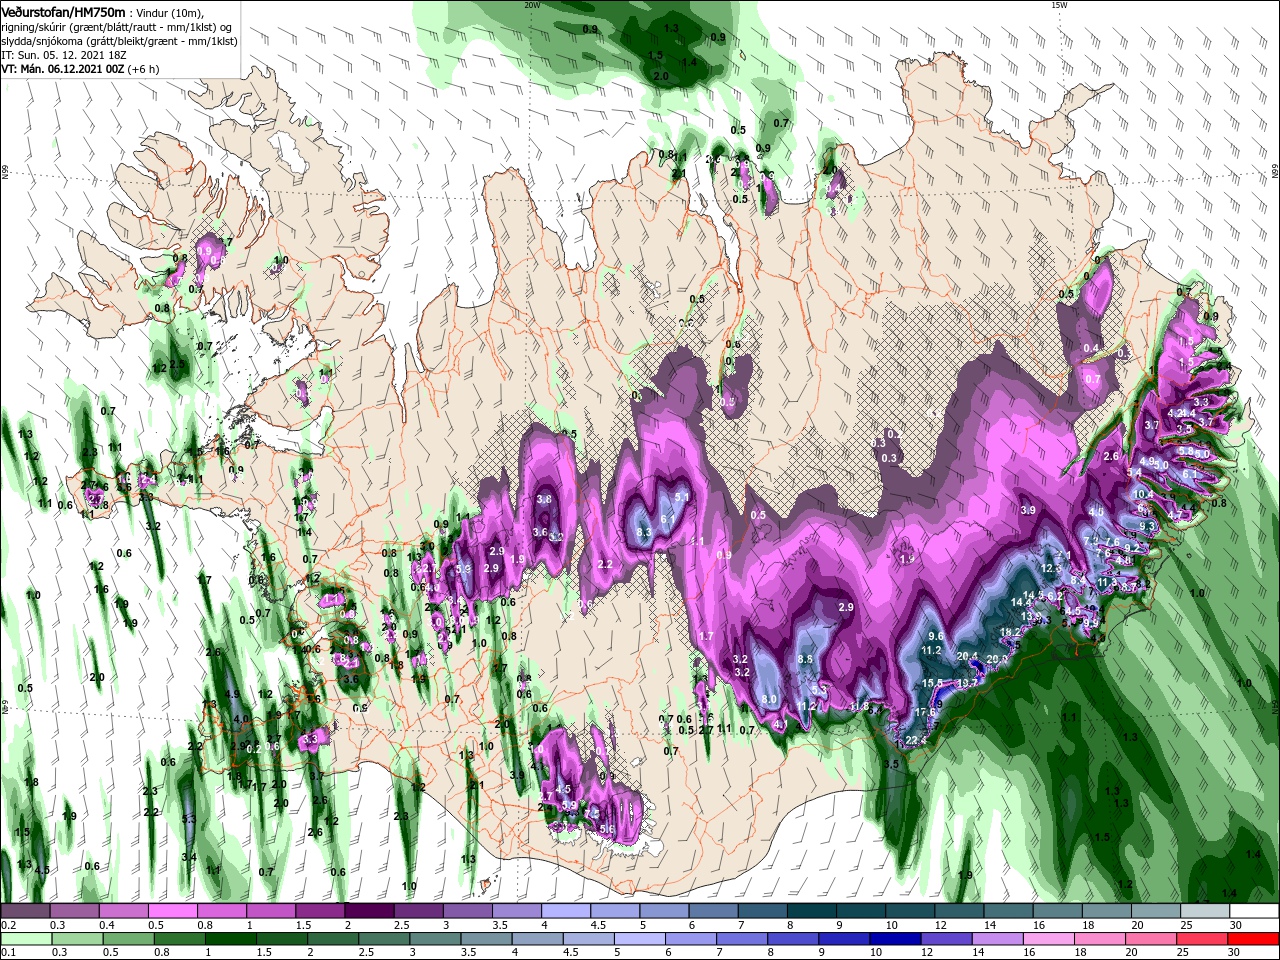
Task: Click the pale green 0.1 swatch, lower legend row
Action: pos(25,939)
